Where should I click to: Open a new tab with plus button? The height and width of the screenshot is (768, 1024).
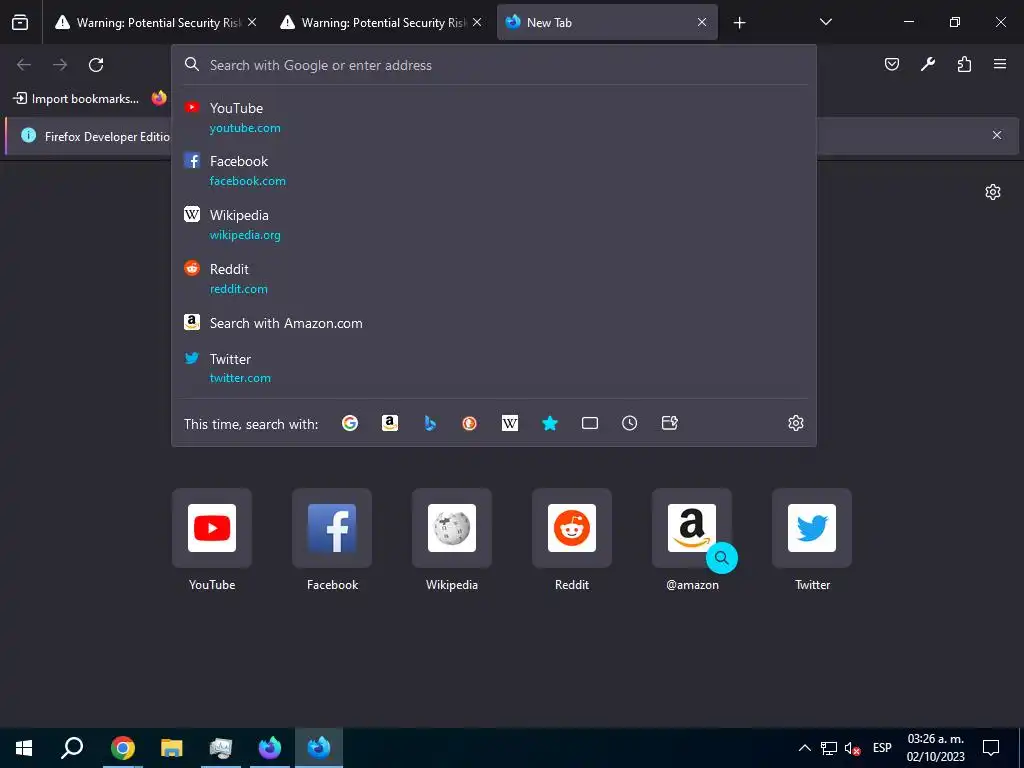tap(739, 23)
